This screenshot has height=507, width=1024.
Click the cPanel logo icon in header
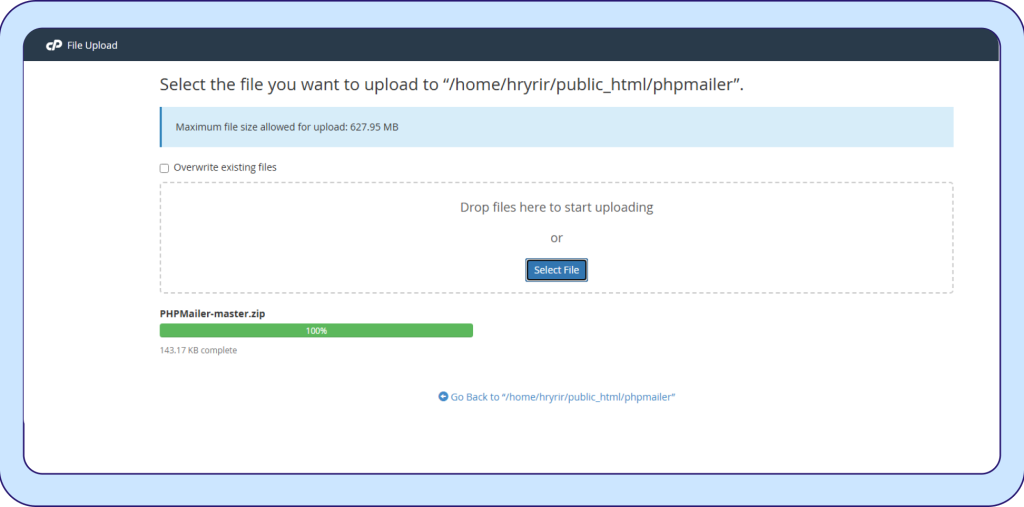click(54, 46)
